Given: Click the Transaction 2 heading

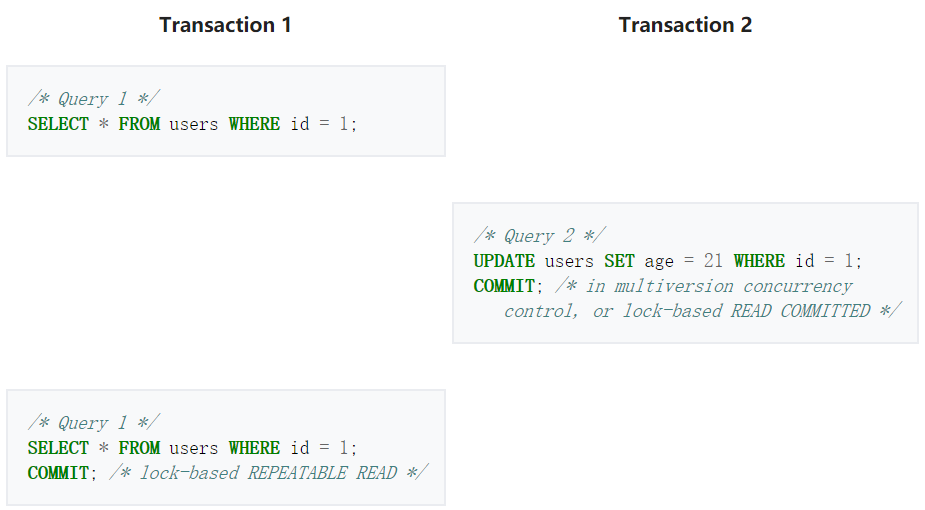Looking at the screenshot, I should pyautogui.click(x=685, y=25).
